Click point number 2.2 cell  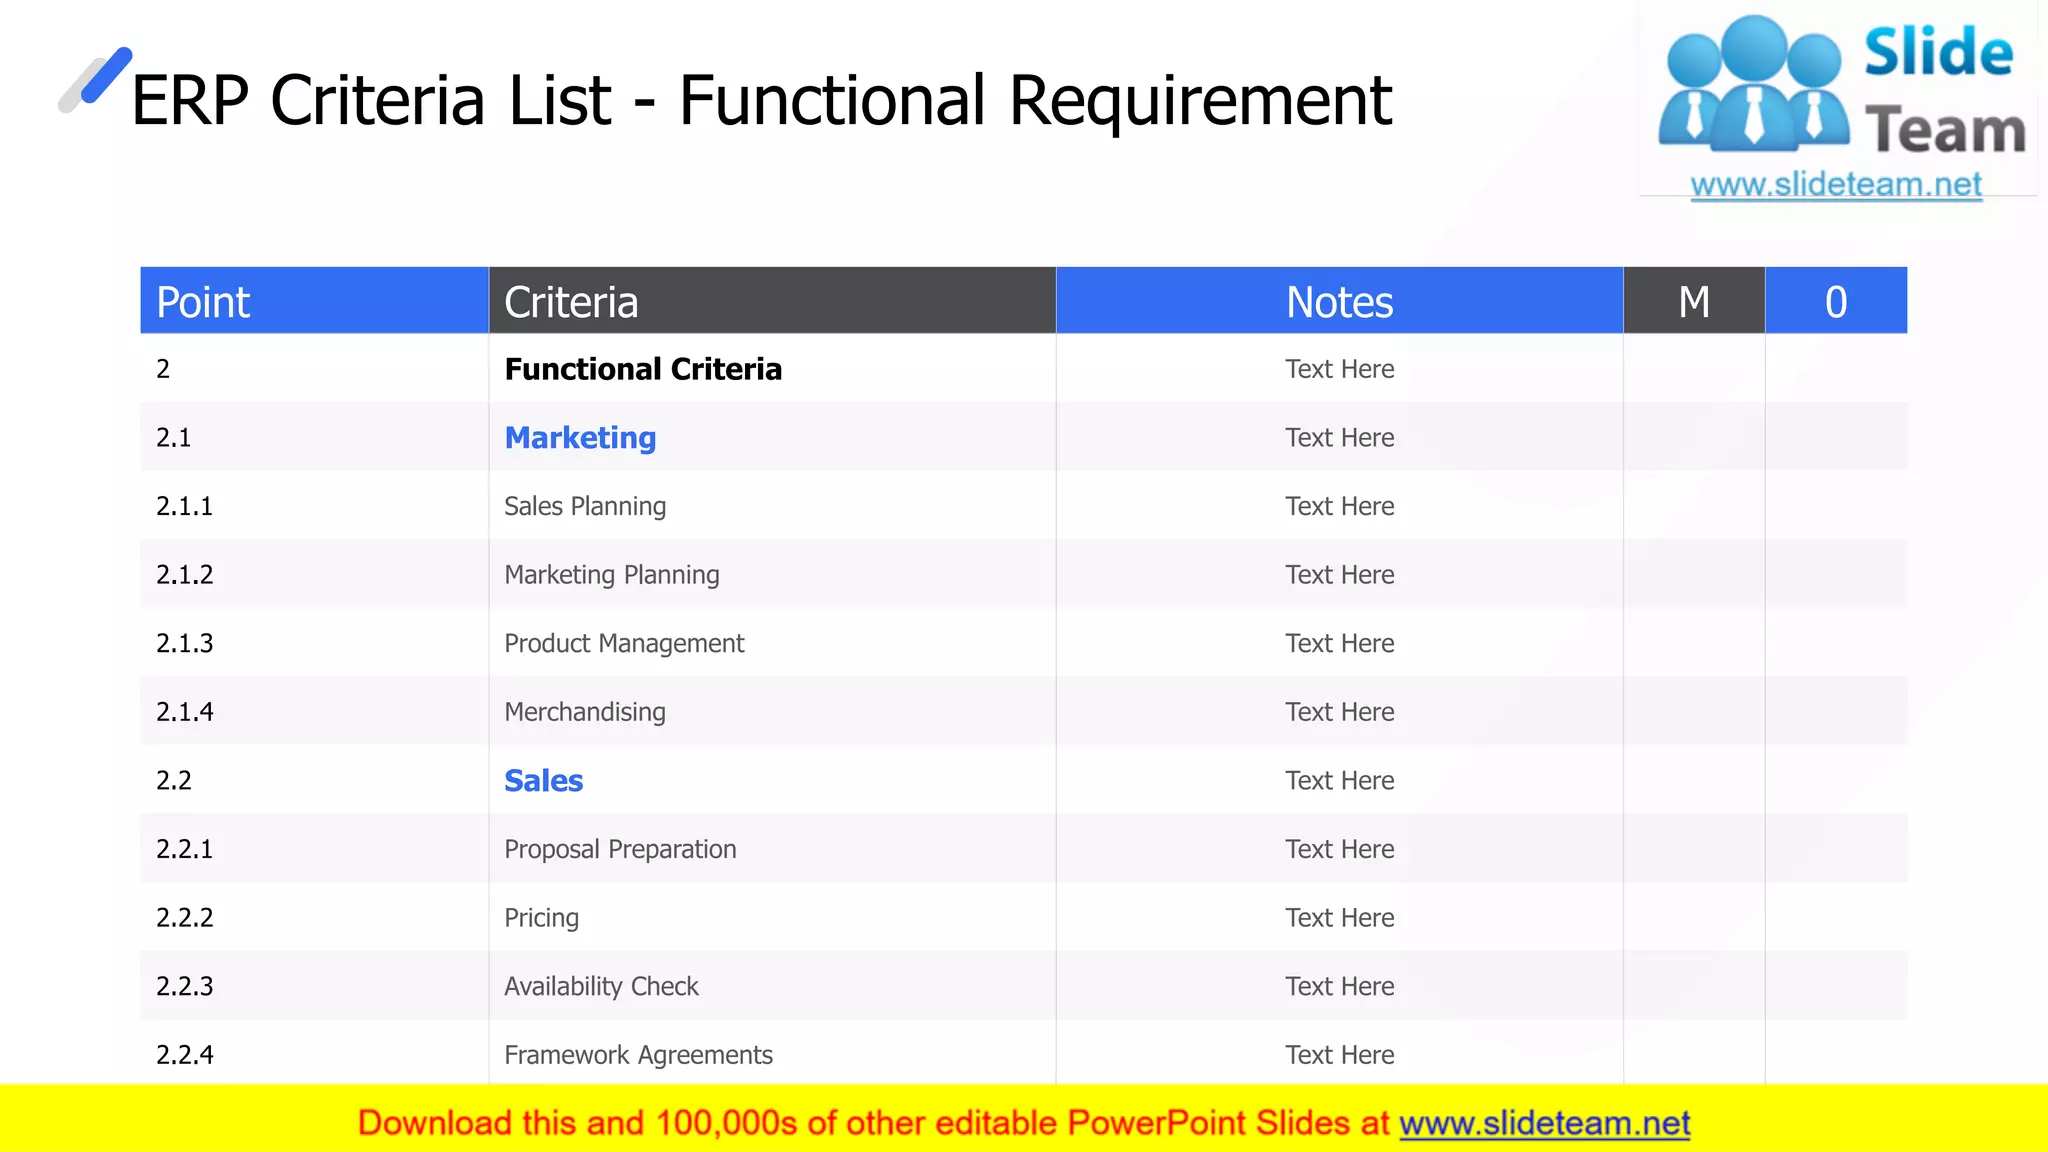[314, 780]
